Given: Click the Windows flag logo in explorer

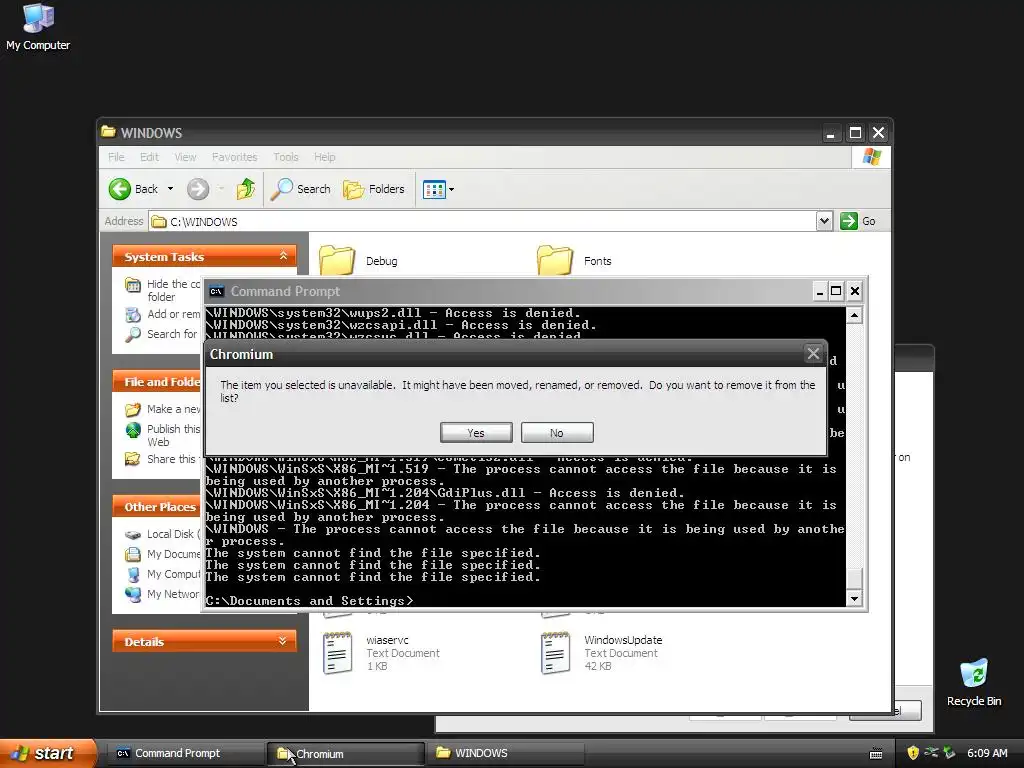Looking at the screenshot, I should click(x=872, y=157).
